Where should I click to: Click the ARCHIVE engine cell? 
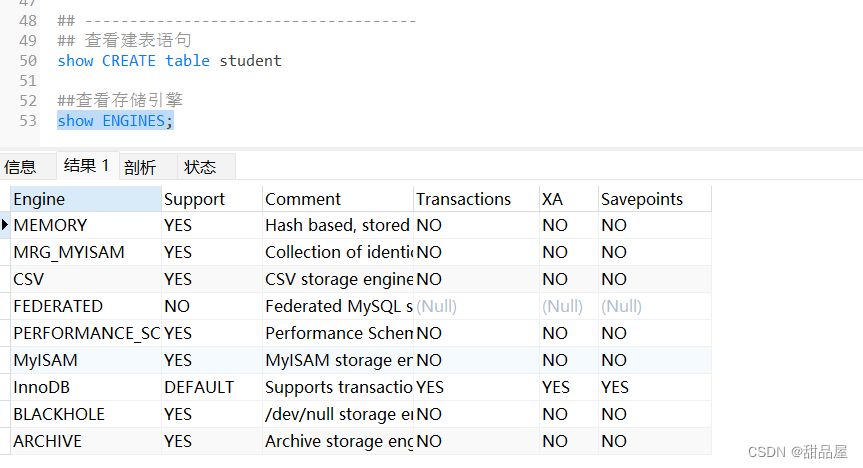[x=85, y=441]
